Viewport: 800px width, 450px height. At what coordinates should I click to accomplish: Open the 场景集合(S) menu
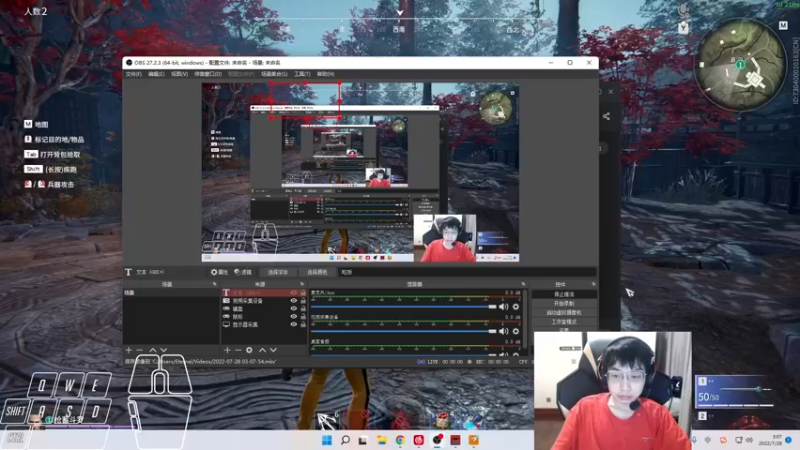click(x=274, y=74)
